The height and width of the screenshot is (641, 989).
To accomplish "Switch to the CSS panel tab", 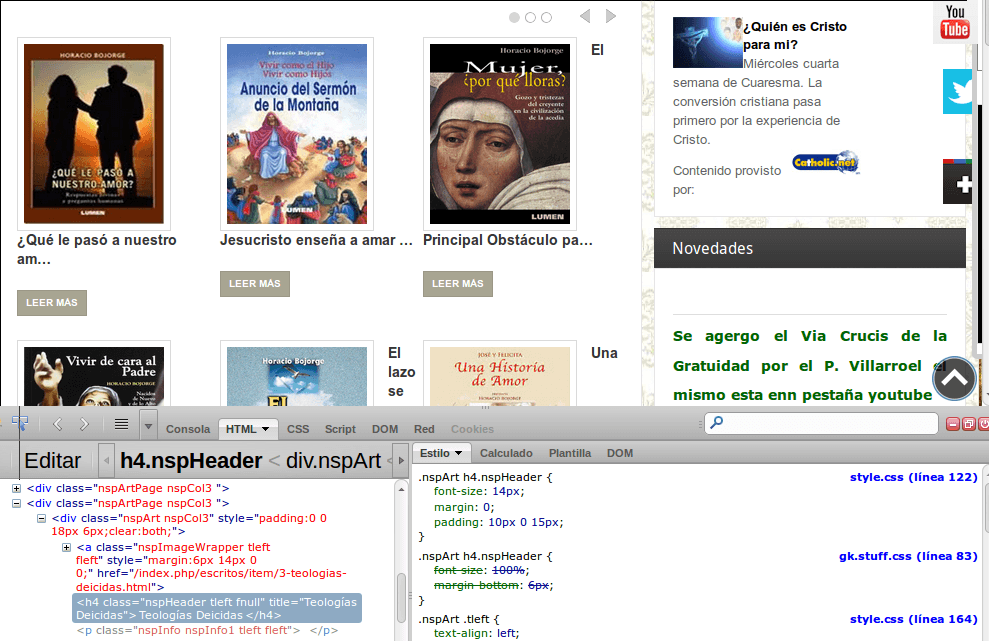I will tap(298, 429).
